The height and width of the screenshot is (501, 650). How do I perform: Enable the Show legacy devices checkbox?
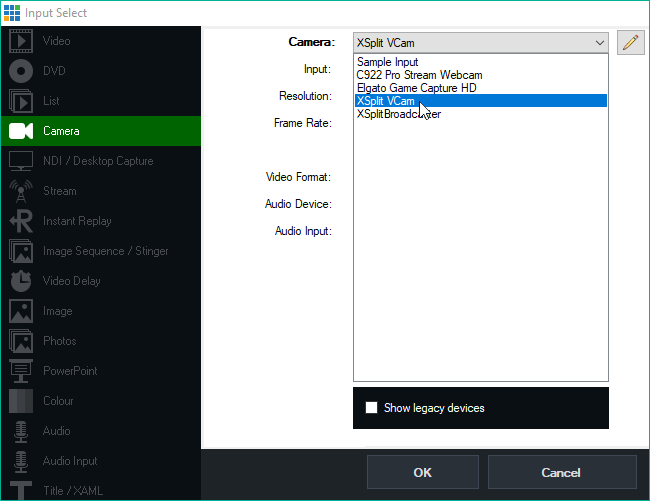pyautogui.click(x=371, y=408)
